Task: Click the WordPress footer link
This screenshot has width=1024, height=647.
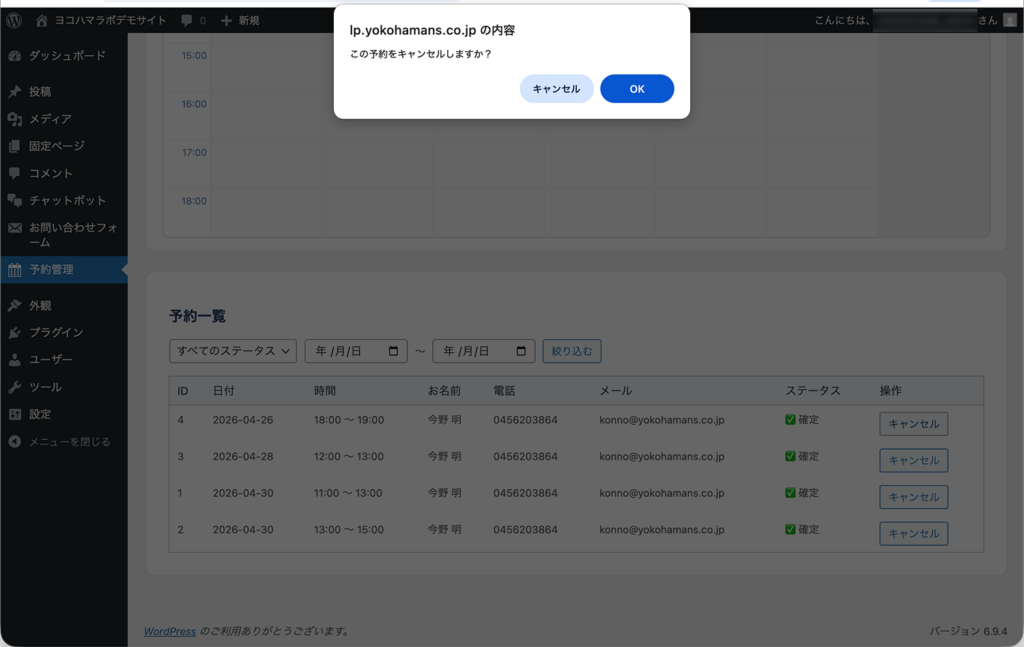Action: [x=170, y=631]
